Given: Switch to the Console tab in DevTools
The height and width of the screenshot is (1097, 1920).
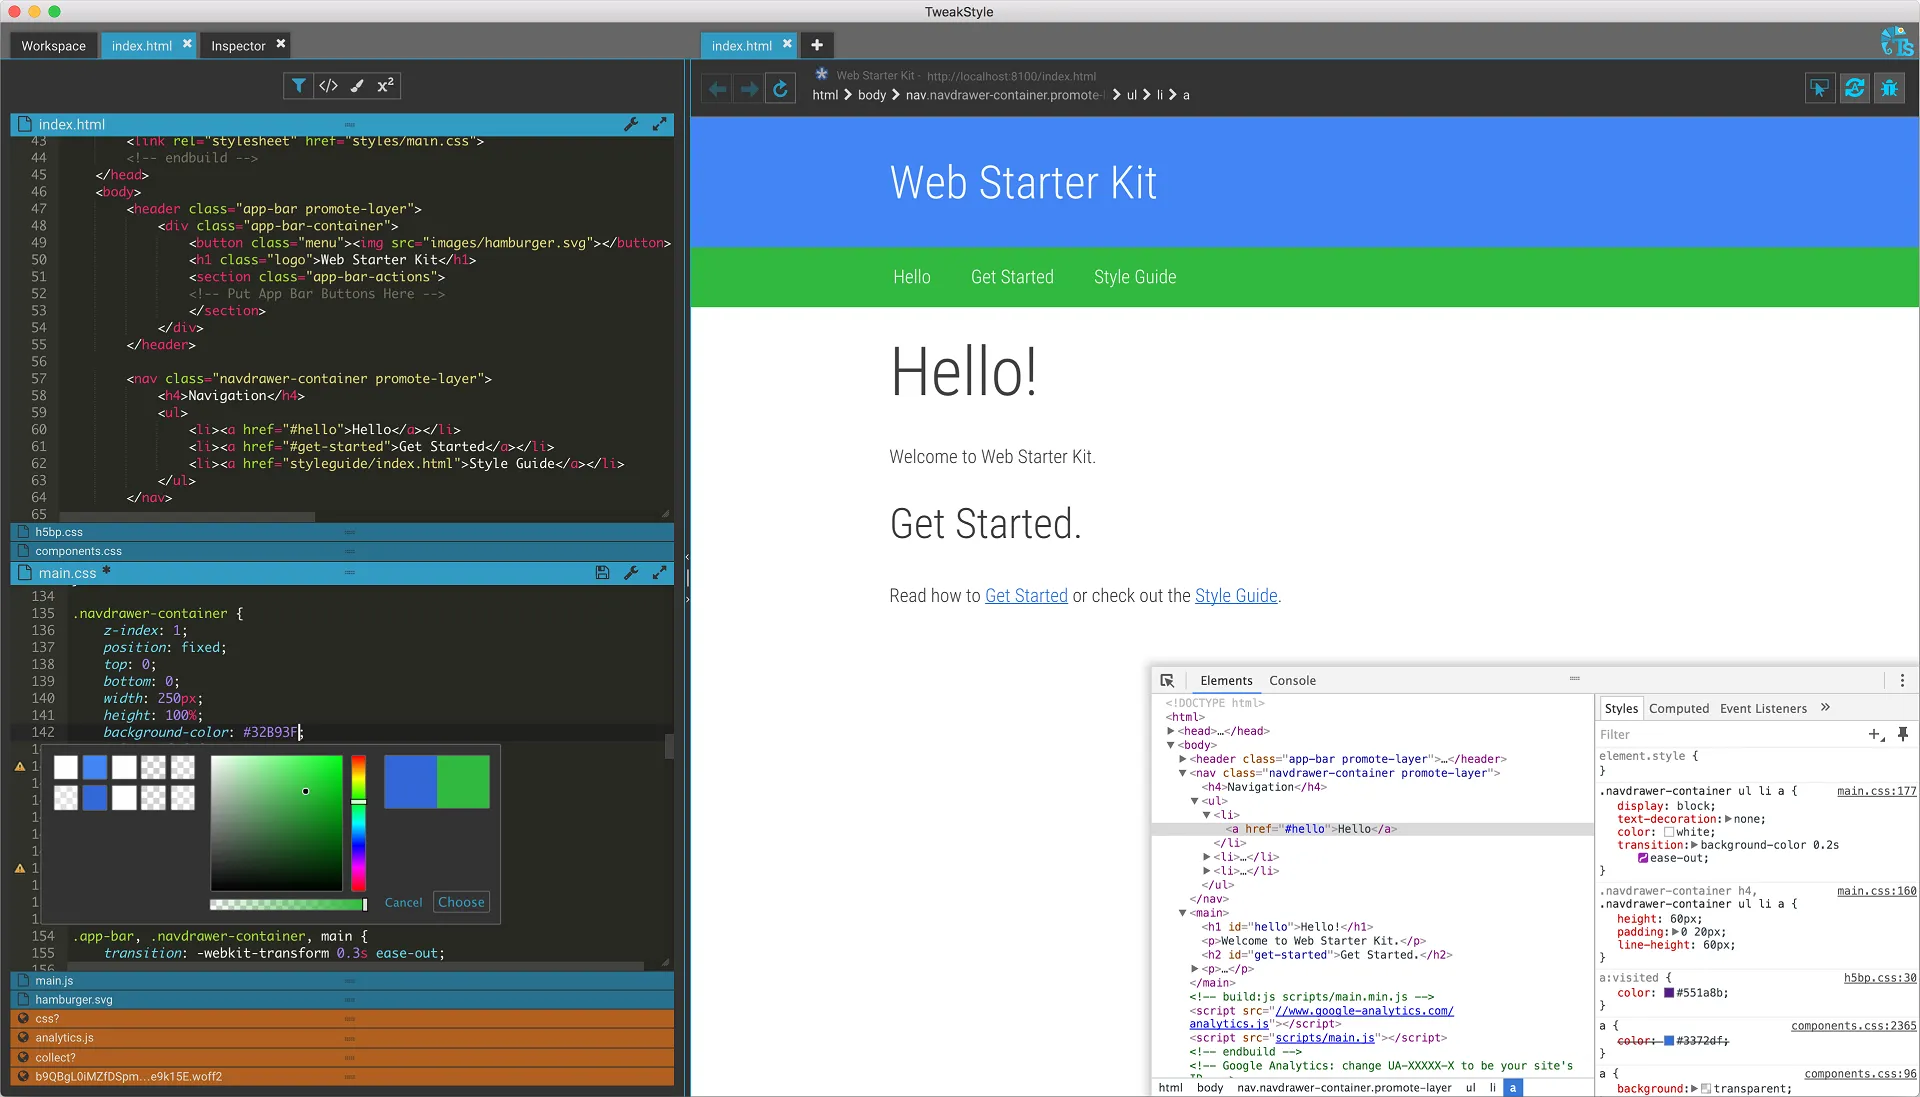Looking at the screenshot, I should point(1292,680).
